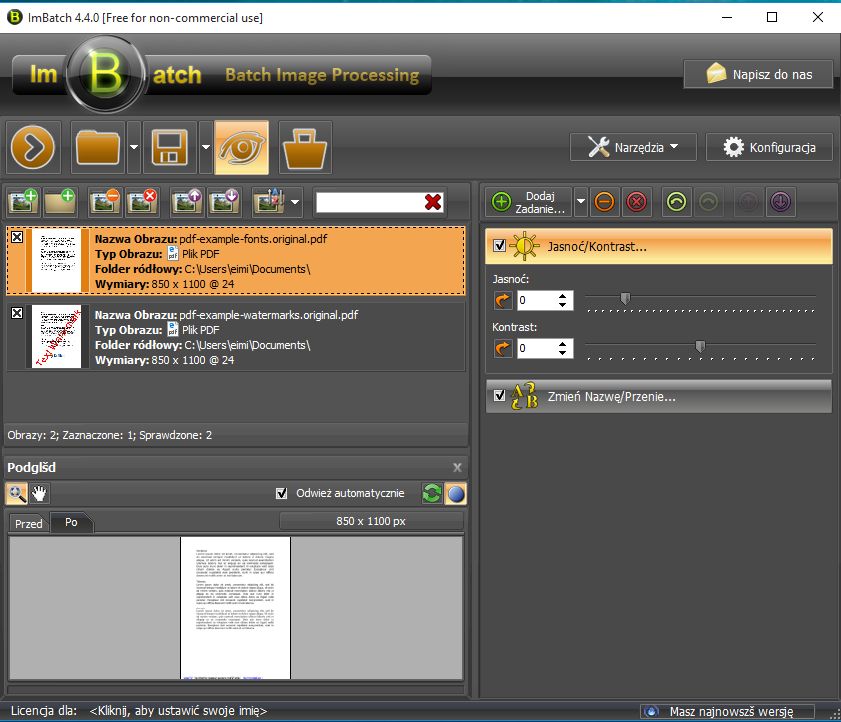841x722 pixels.
Task: Expand the Zmień Nazwę/Przenie task header
Action: 659,396
